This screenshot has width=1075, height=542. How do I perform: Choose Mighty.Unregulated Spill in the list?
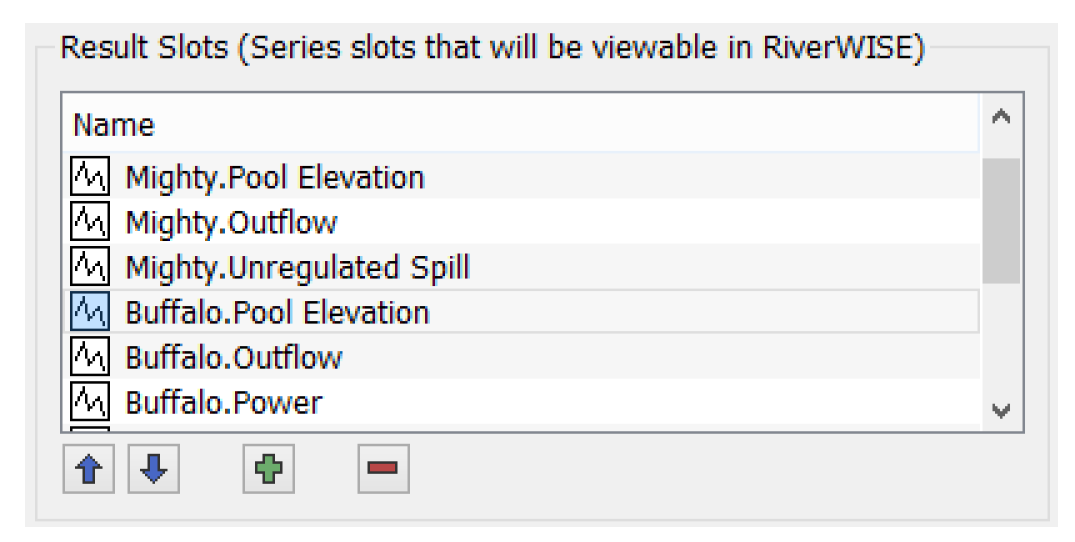(x=297, y=268)
